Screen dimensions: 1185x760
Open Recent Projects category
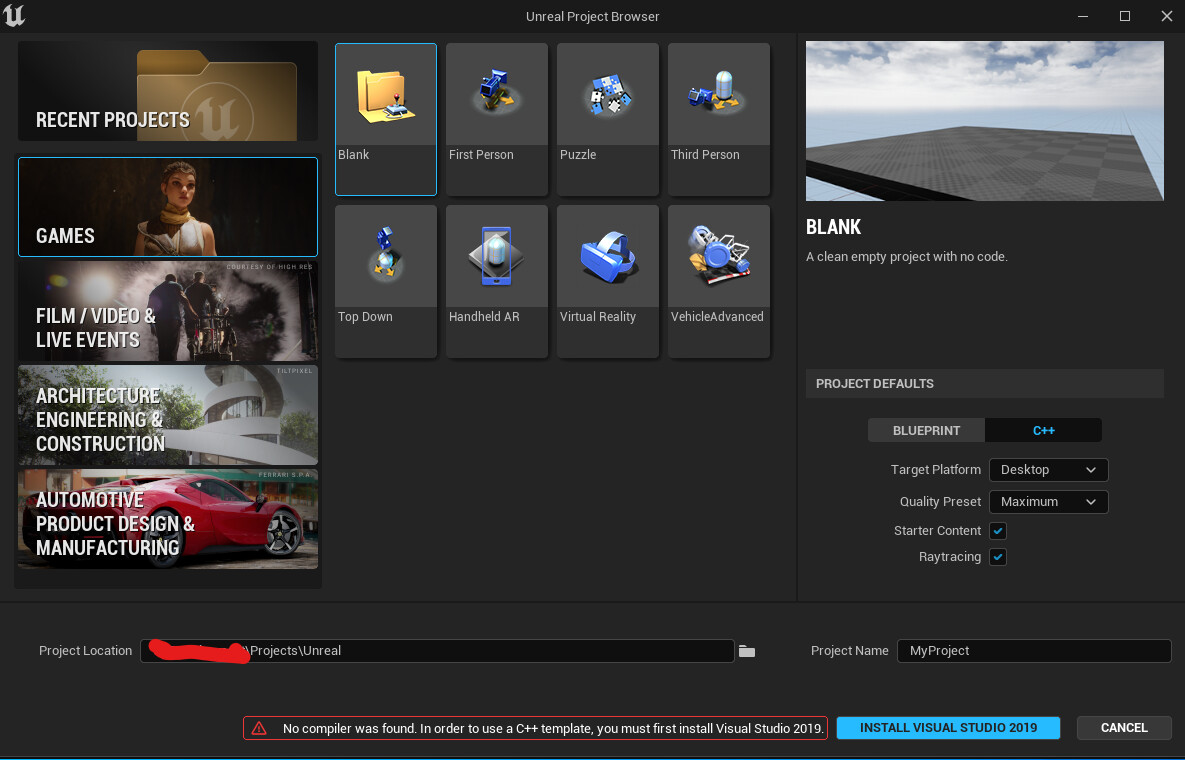(x=168, y=91)
